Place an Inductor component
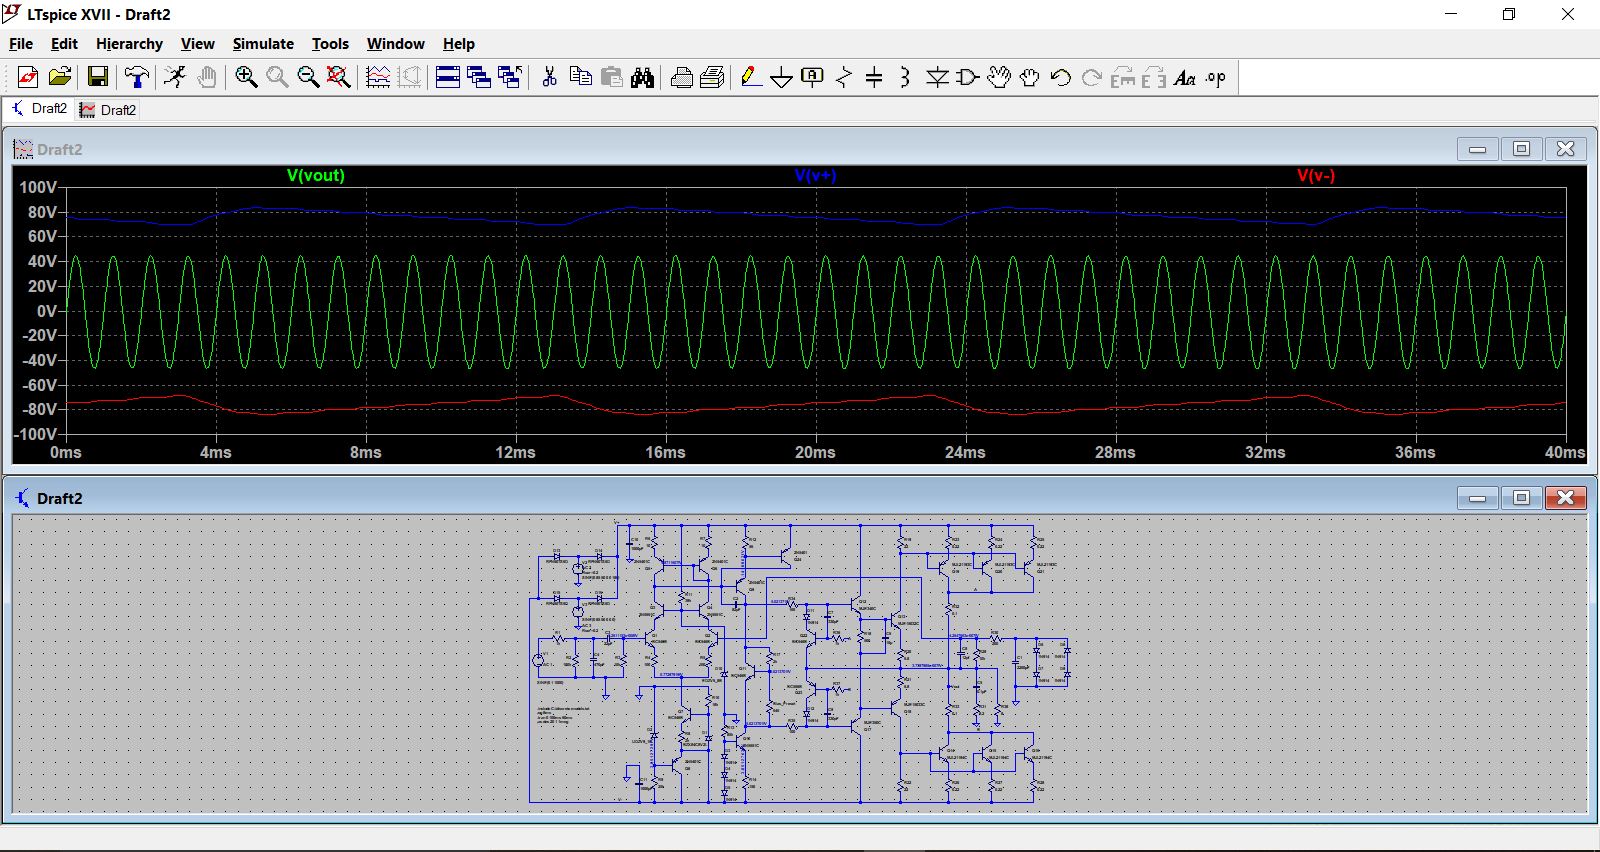 [x=905, y=77]
